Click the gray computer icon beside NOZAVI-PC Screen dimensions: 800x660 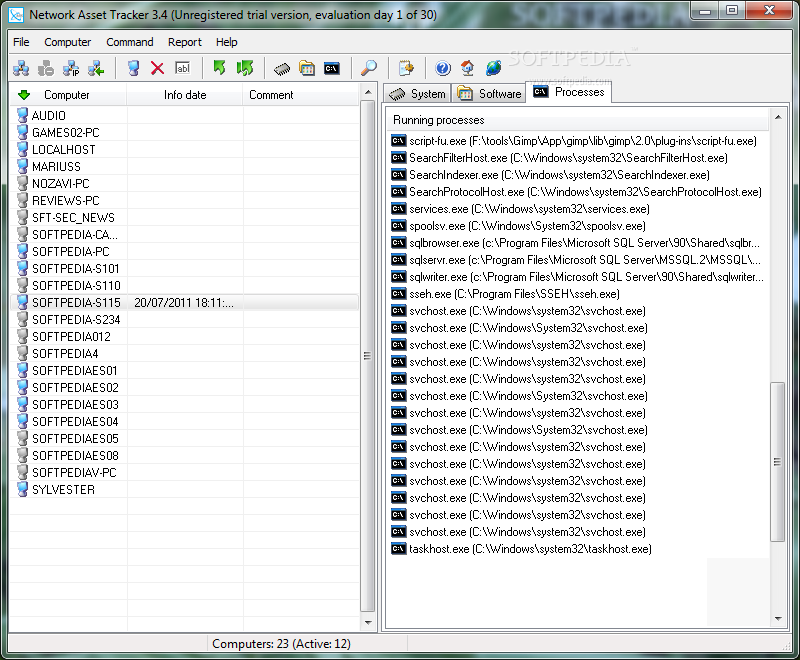tap(22, 183)
